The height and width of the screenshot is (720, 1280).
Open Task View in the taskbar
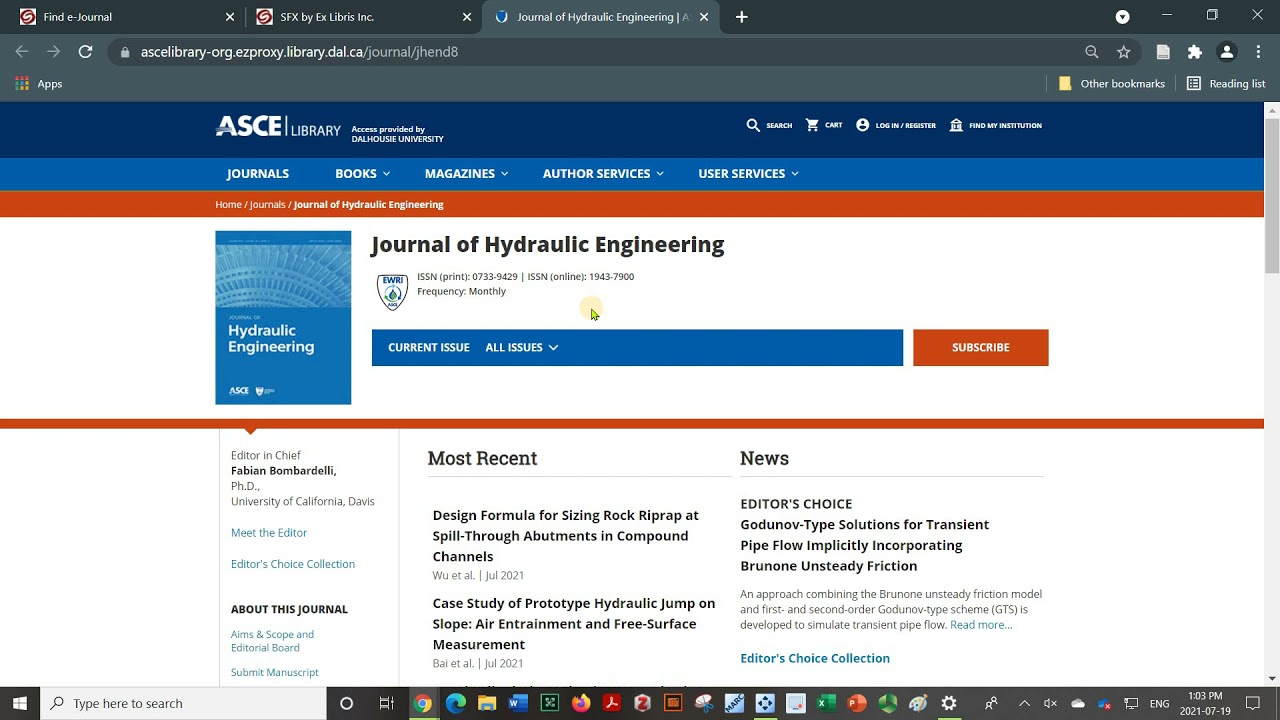pos(387,703)
